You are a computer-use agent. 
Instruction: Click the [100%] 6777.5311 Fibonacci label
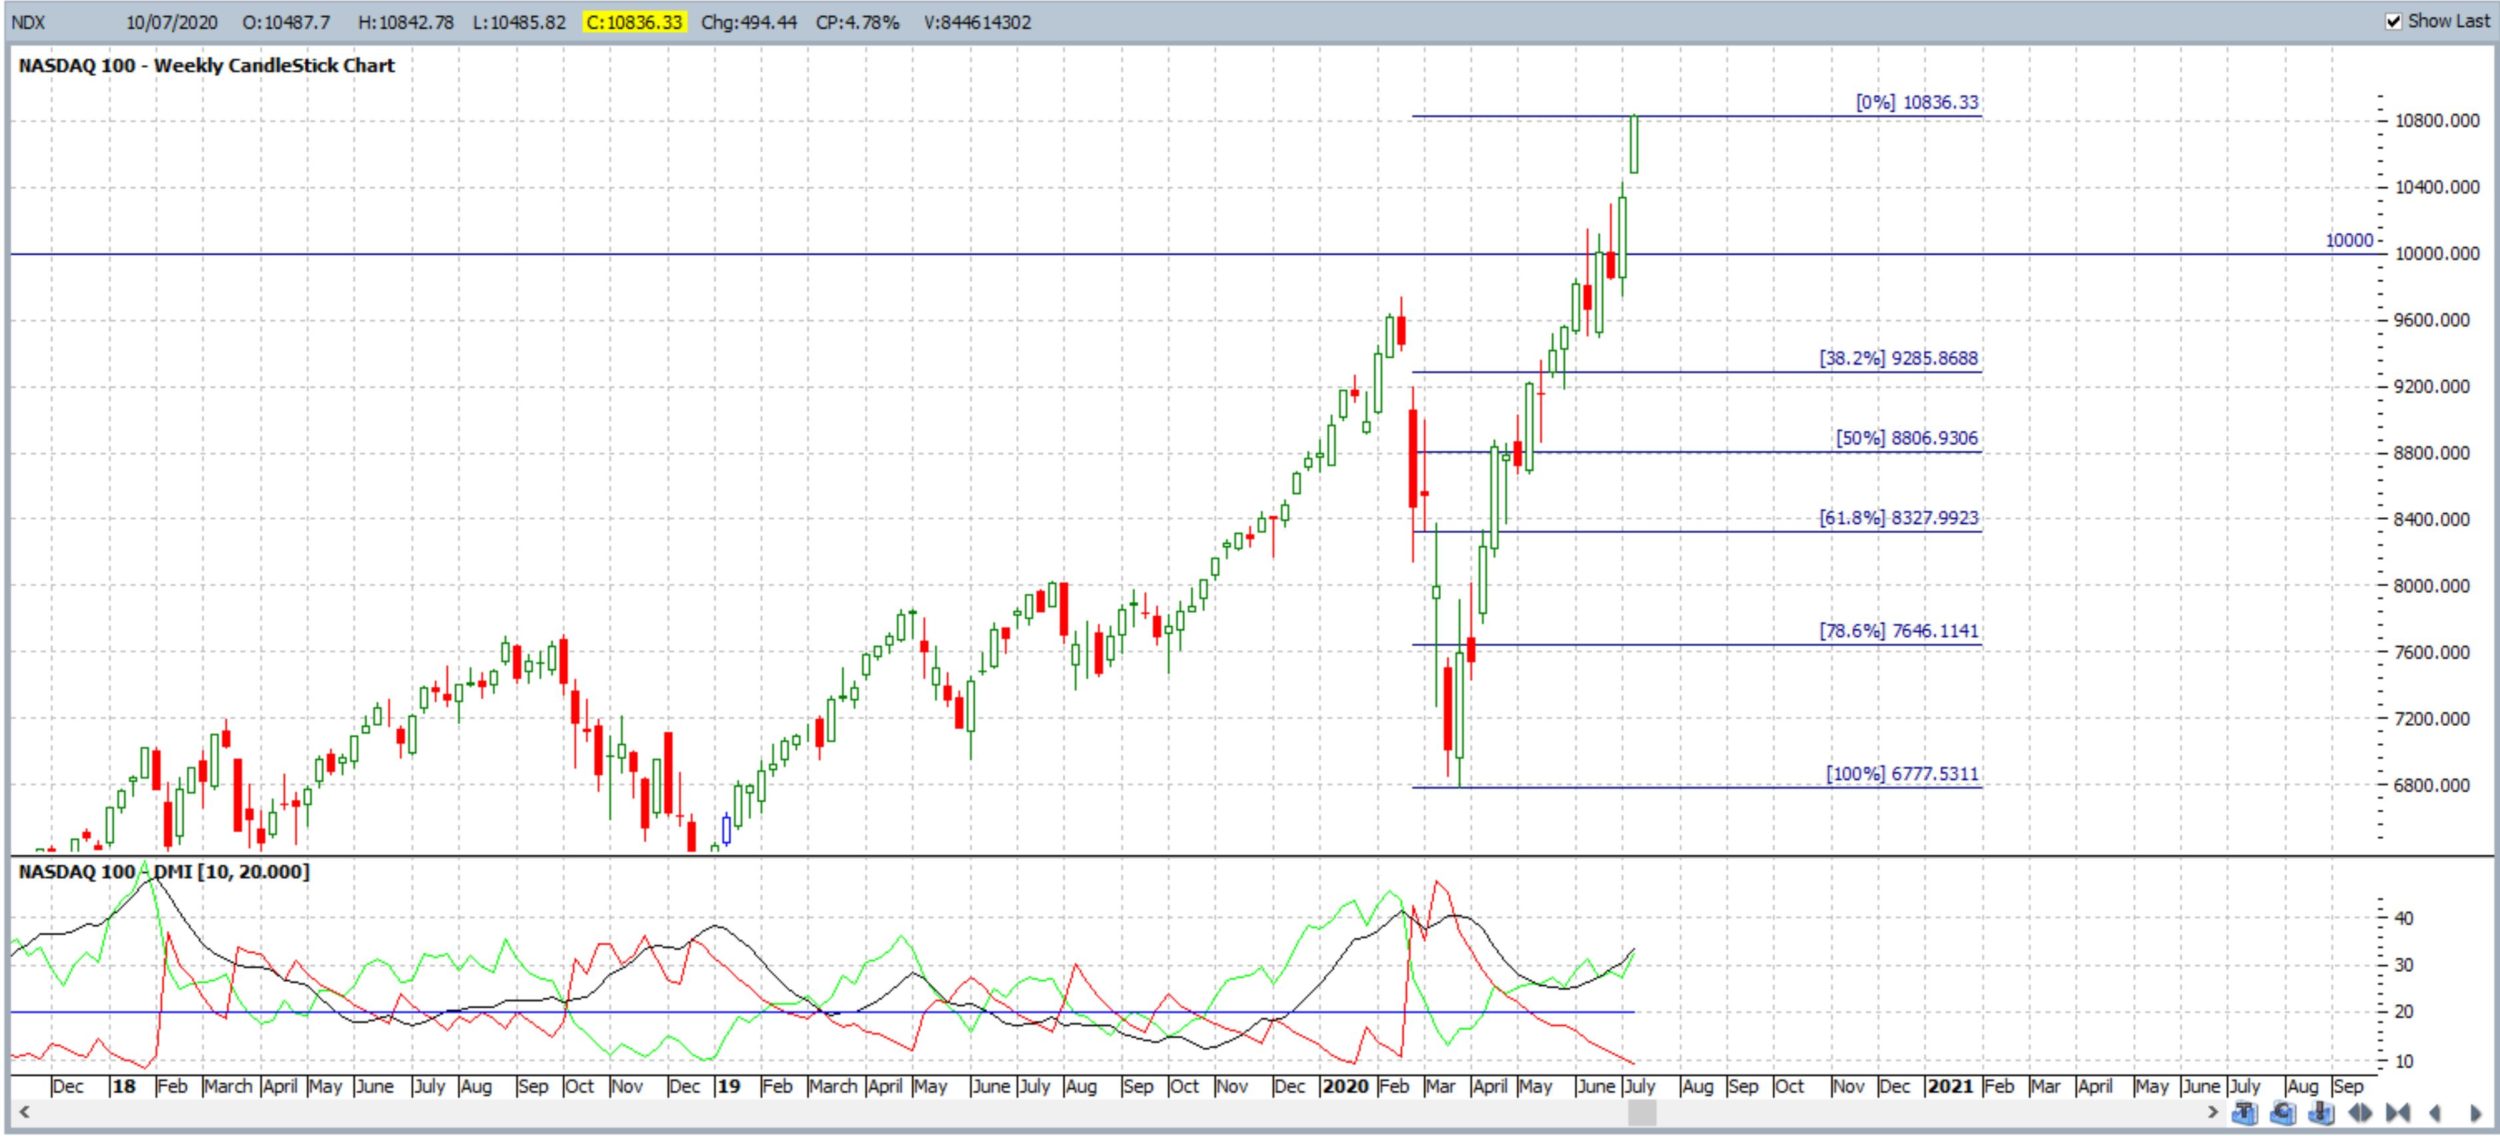click(1903, 774)
